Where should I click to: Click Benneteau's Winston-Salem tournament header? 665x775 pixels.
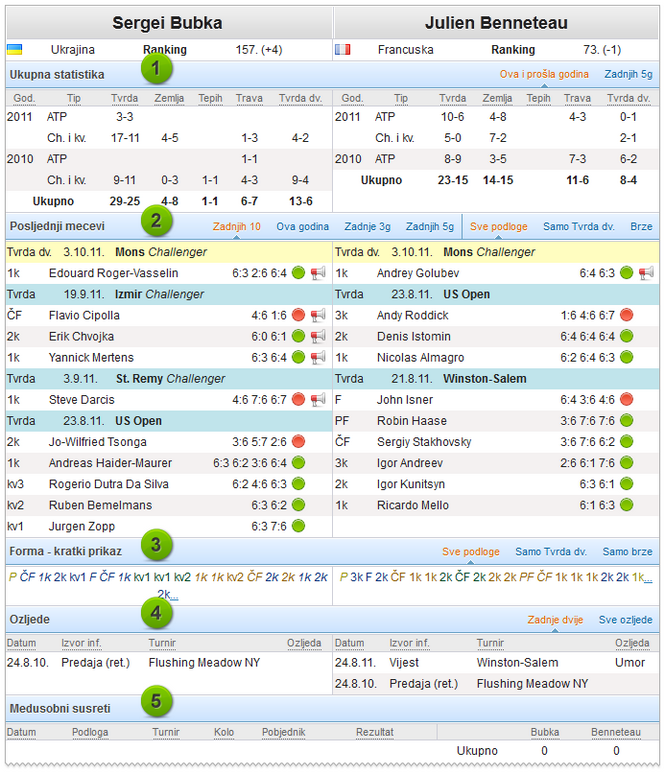pyautogui.click(x=496, y=379)
